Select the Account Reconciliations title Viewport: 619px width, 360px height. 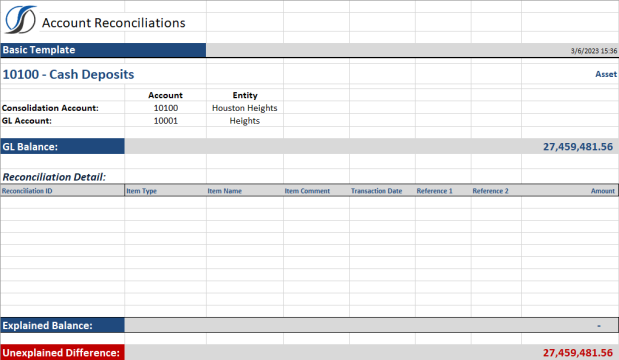click(114, 23)
